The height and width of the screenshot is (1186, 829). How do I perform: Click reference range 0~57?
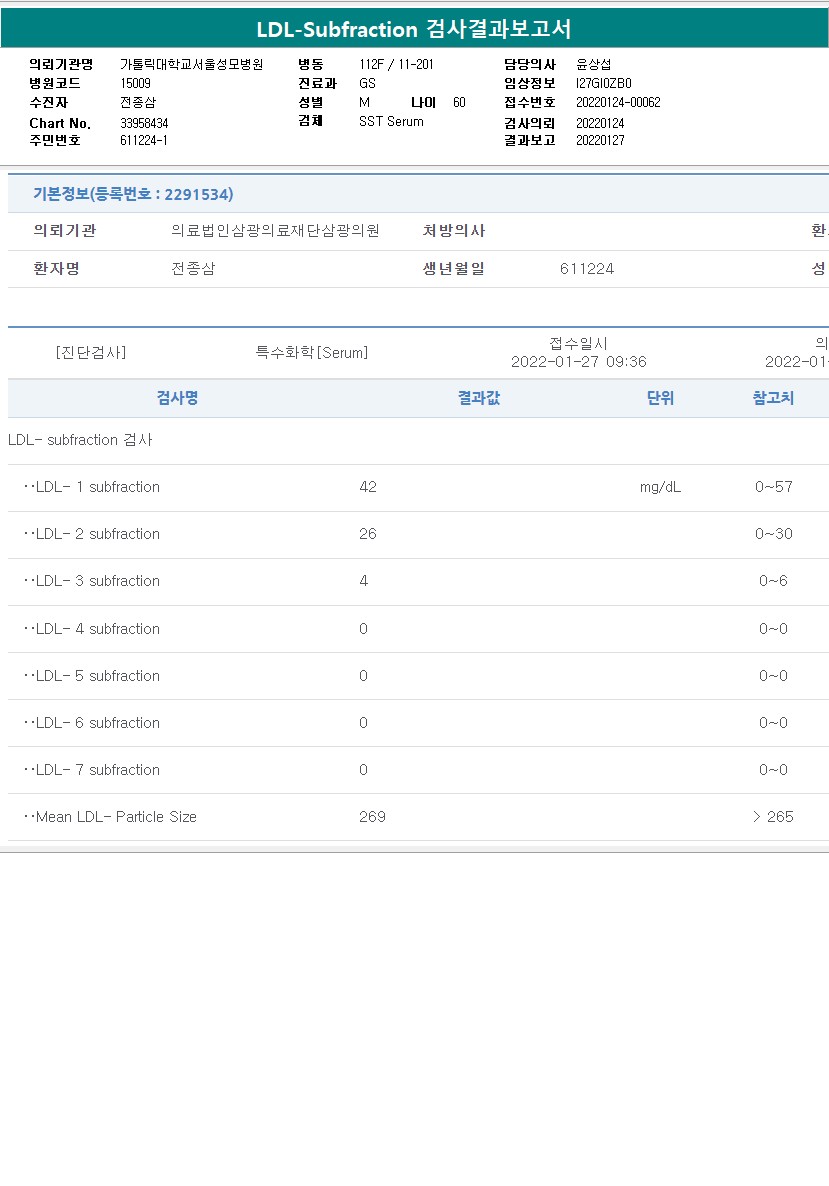pos(774,487)
